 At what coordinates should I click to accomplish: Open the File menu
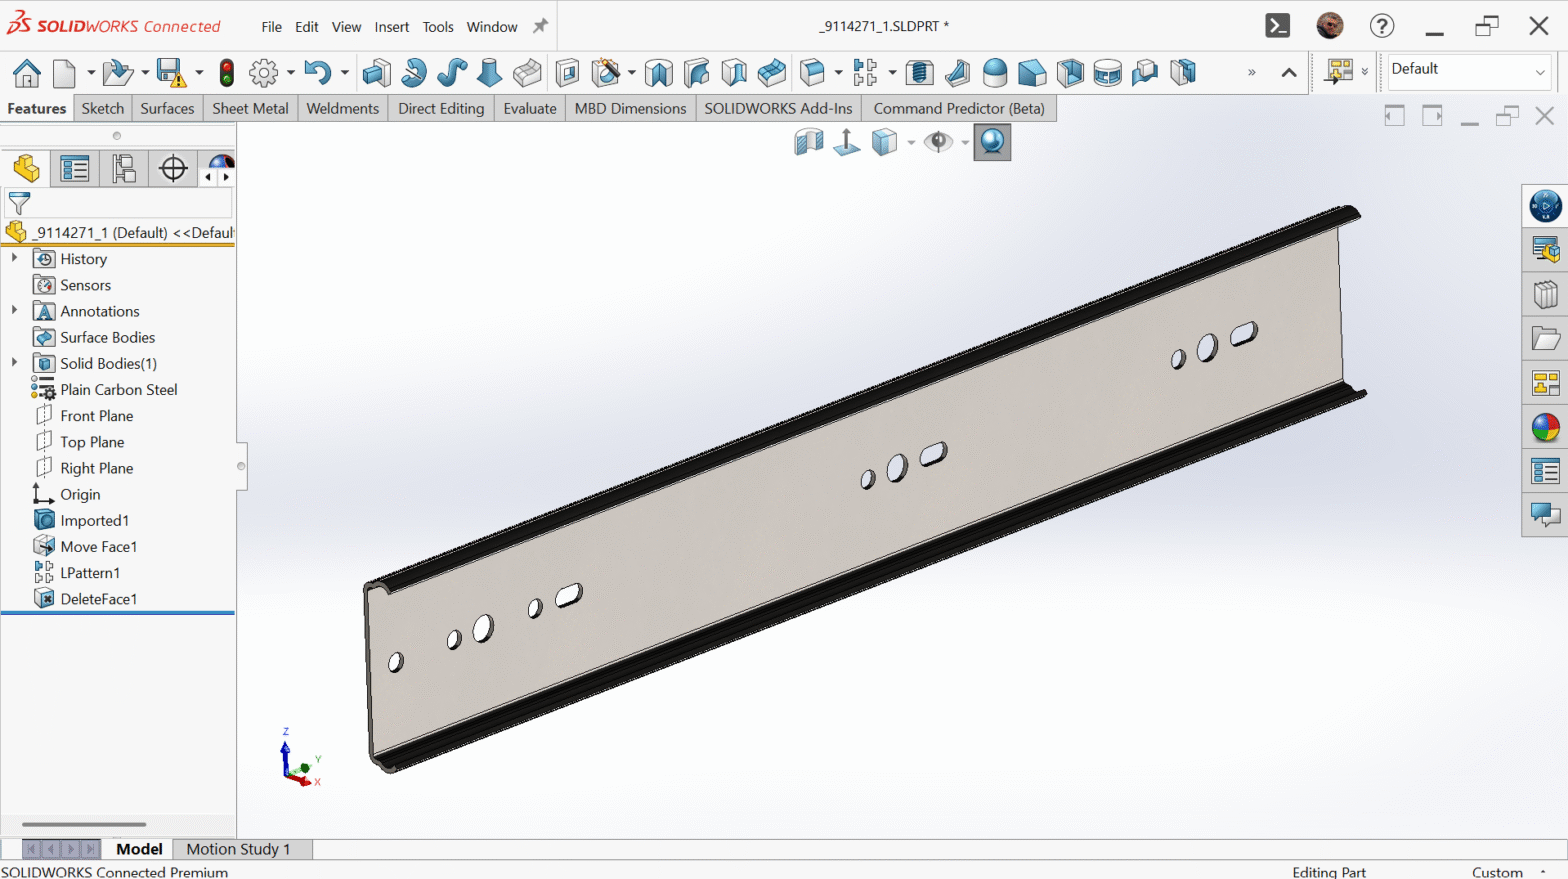click(272, 27)
